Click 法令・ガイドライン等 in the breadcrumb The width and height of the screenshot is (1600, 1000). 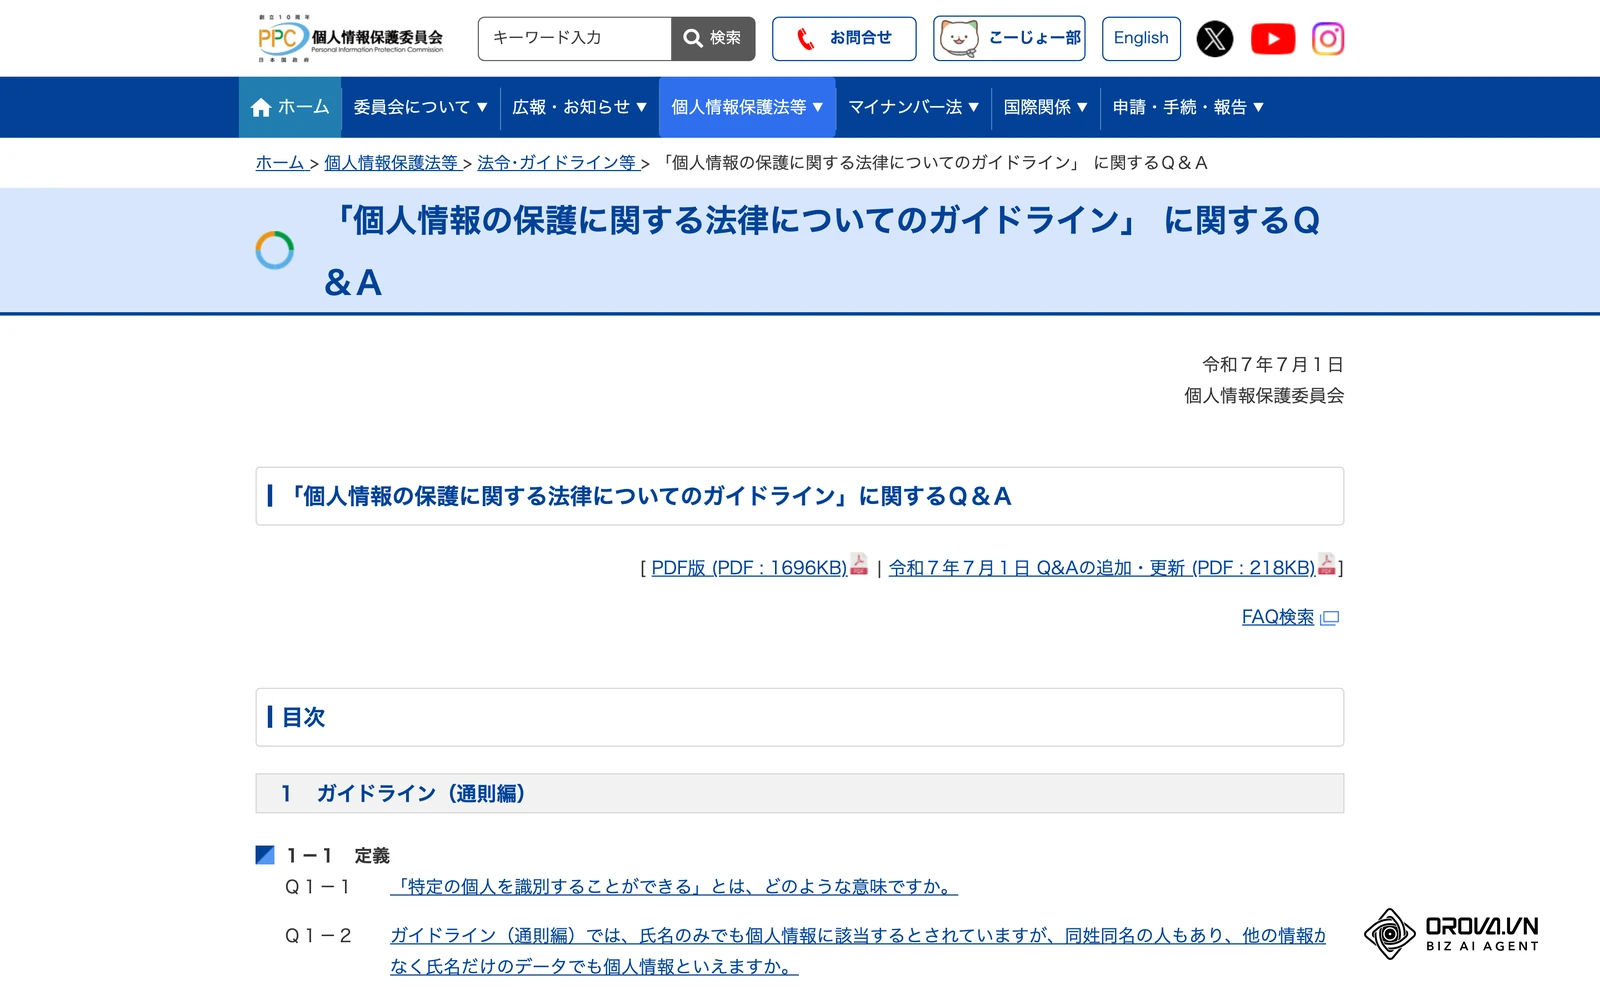[x=557, y=163]
